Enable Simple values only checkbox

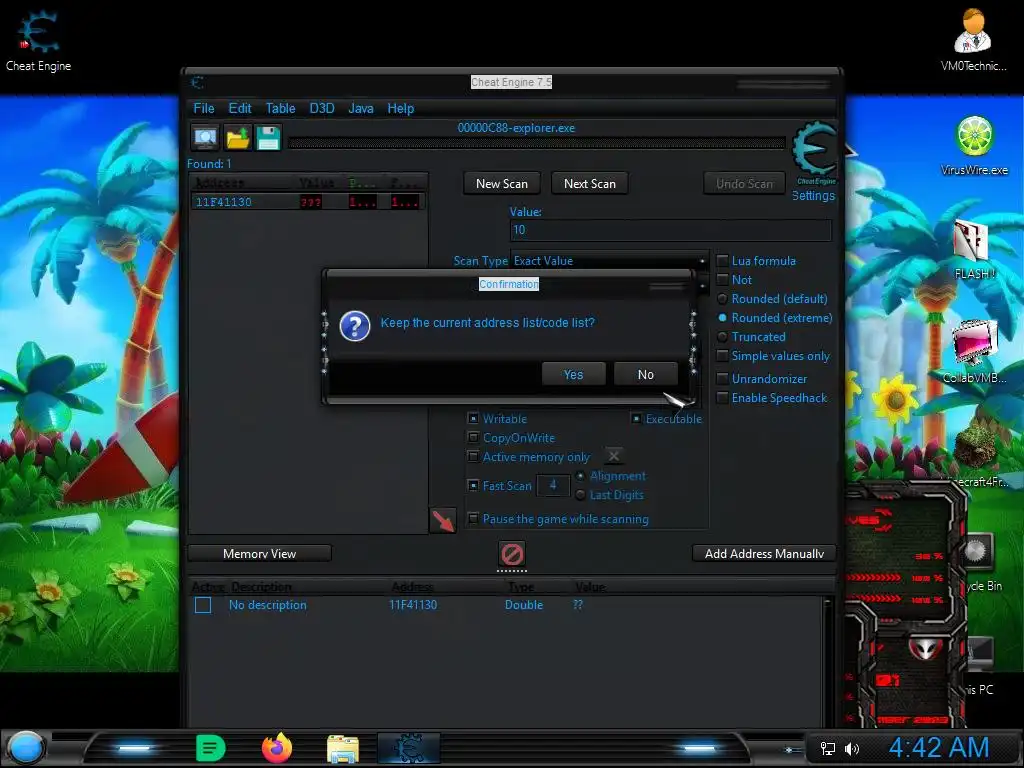[x=722, y=356]
